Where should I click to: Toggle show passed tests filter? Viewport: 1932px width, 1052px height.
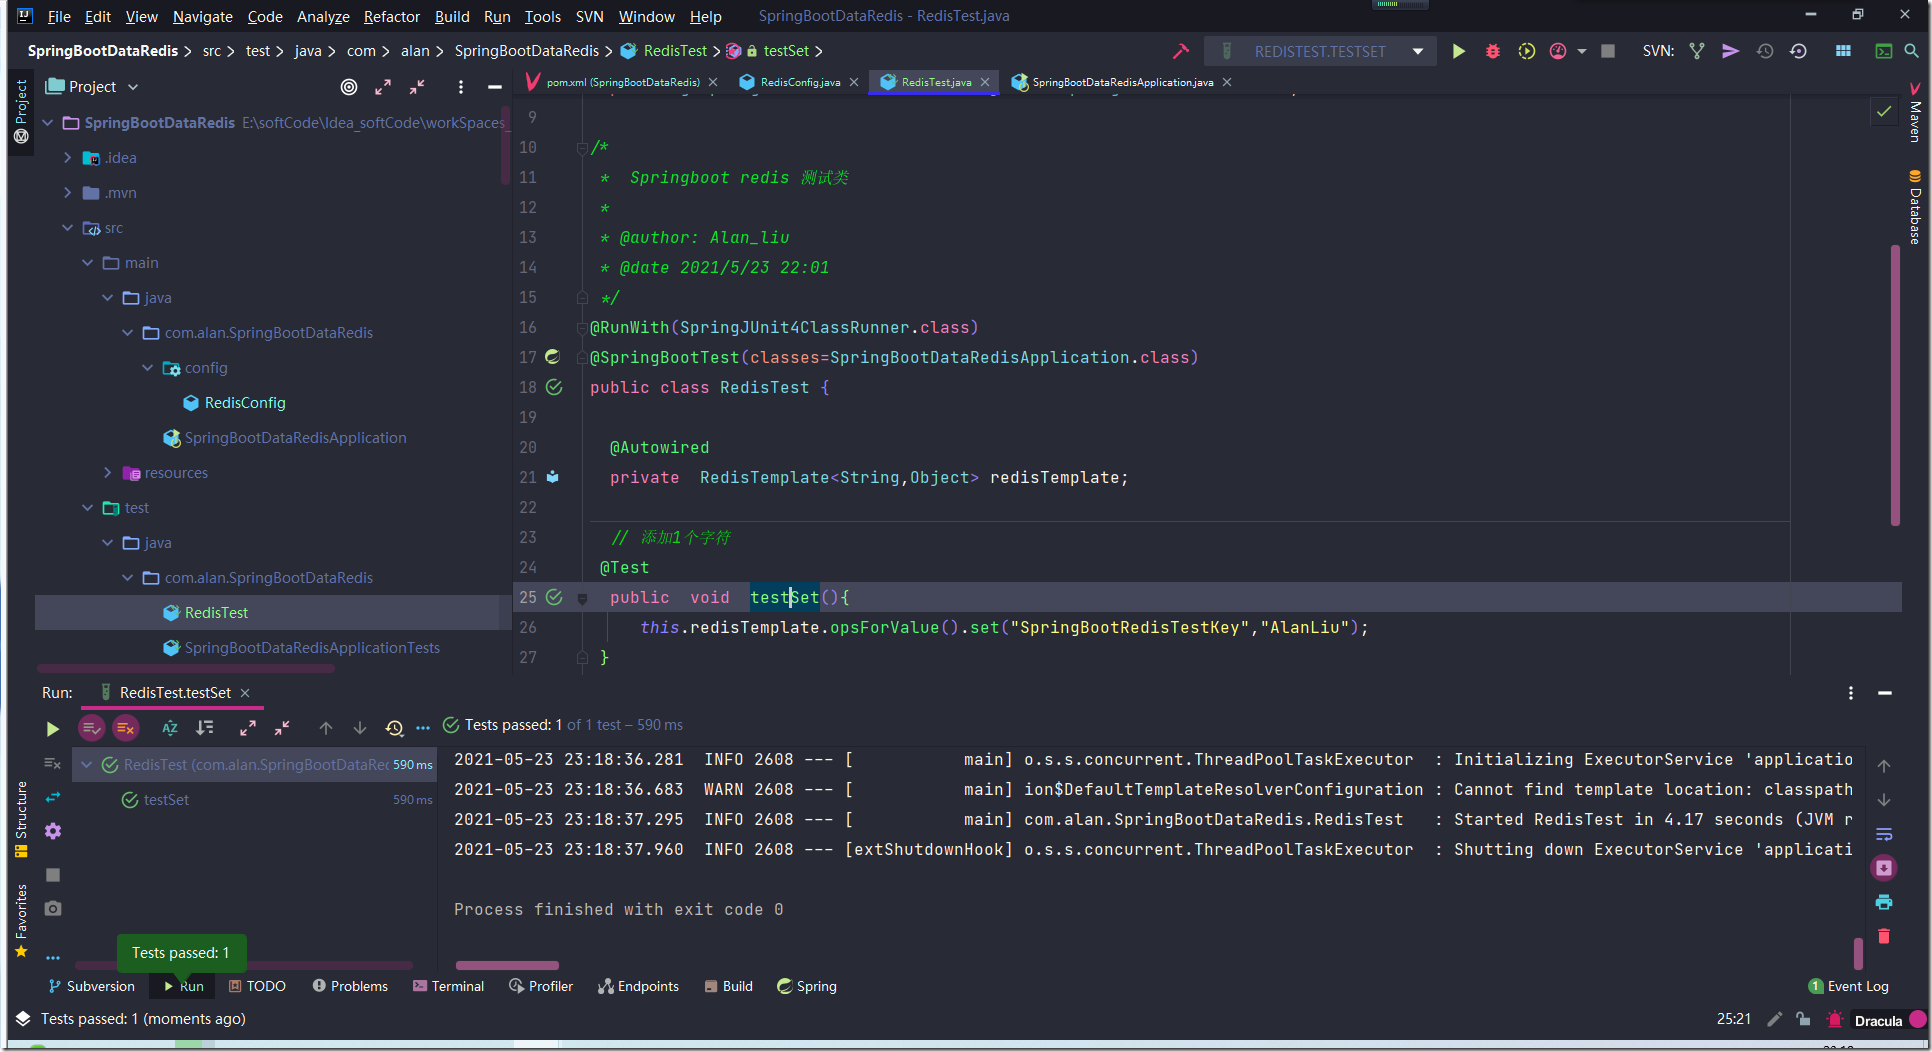tap(91, 728)
